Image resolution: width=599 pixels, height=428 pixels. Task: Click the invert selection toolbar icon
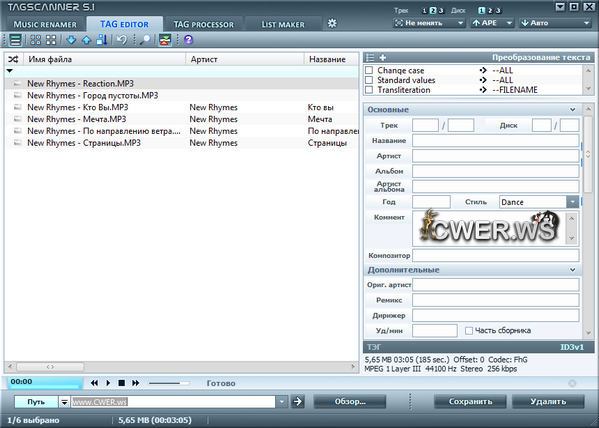pos(51,40)
